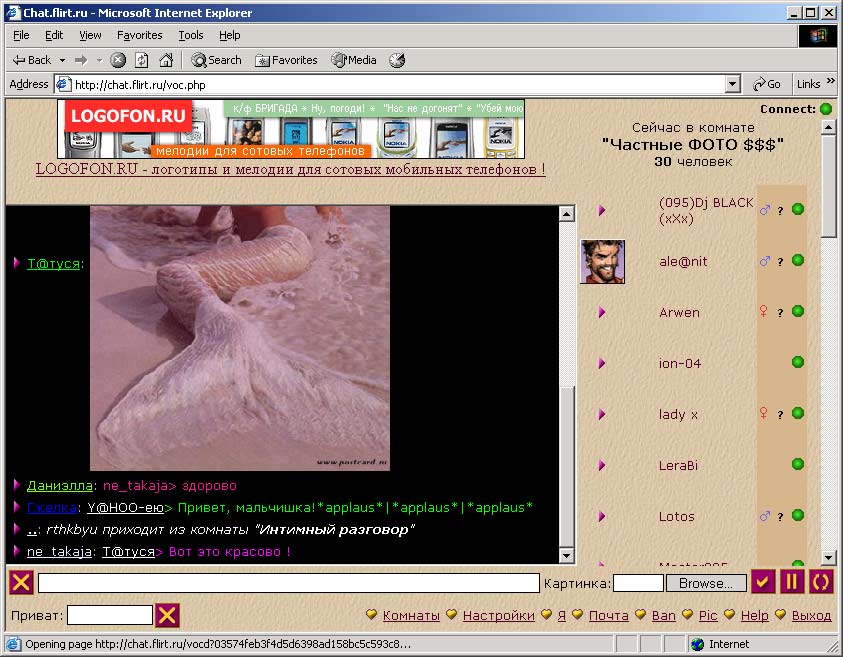Open the Комнаты rooms link
The height and width of the screenshot is (657, 843).
(x=411, y=616)
